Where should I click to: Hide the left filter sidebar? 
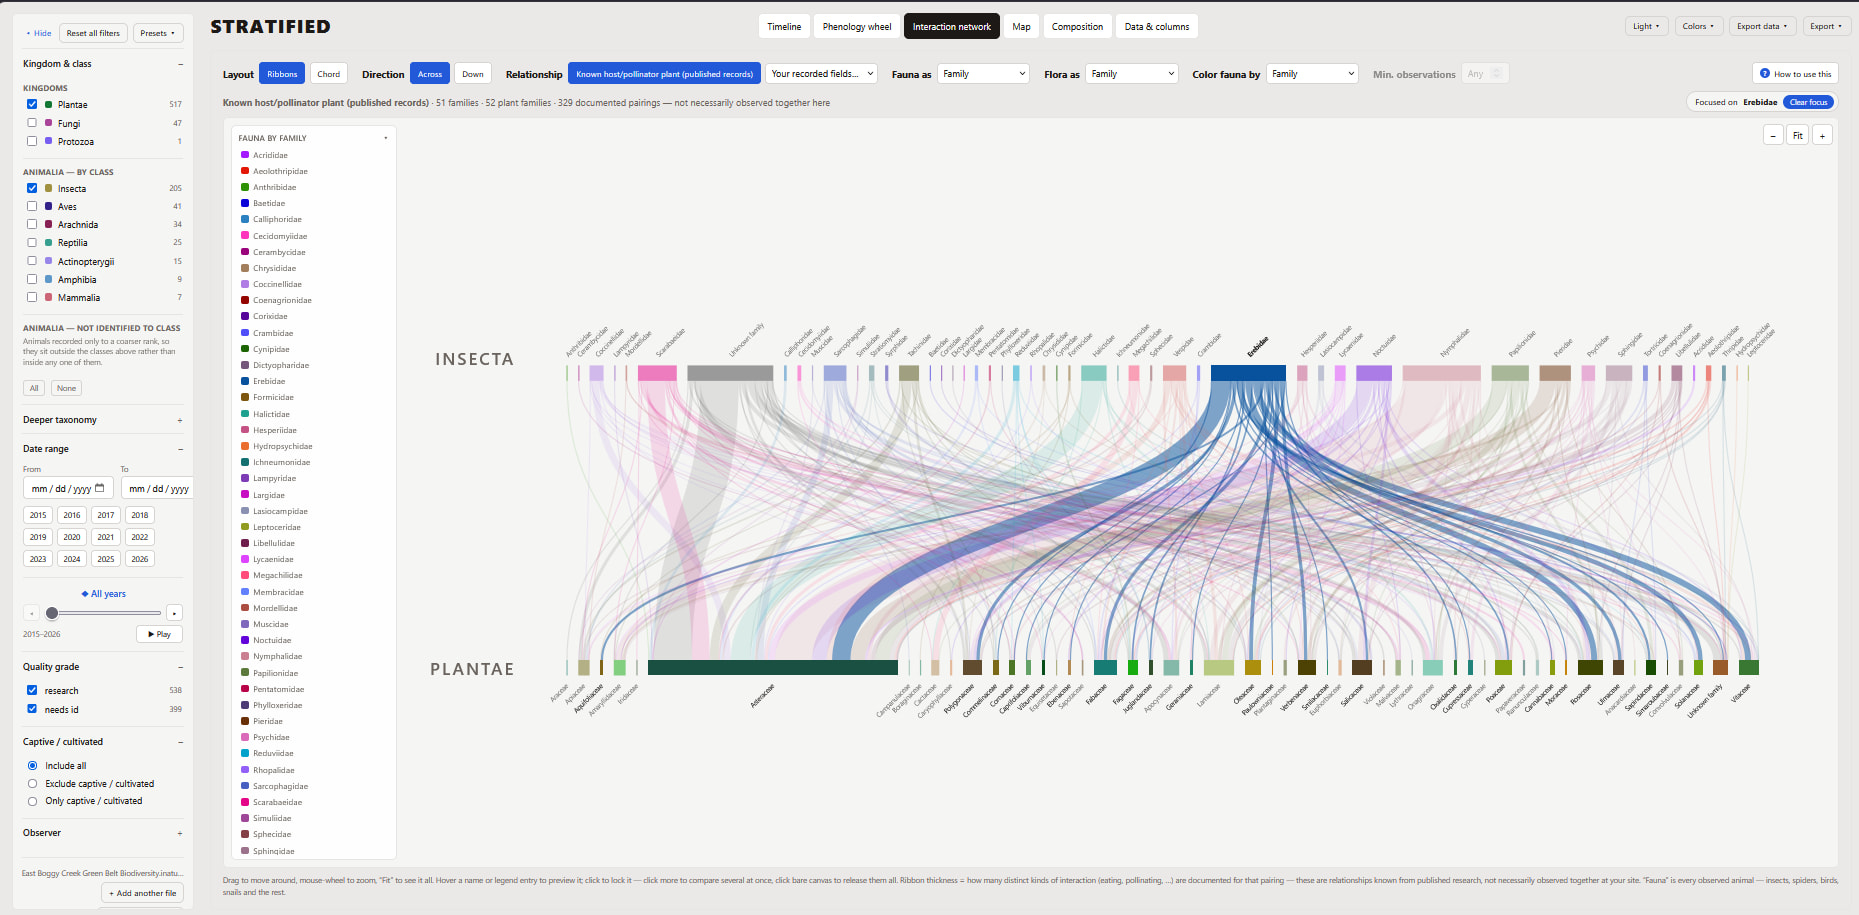(39, 33)
